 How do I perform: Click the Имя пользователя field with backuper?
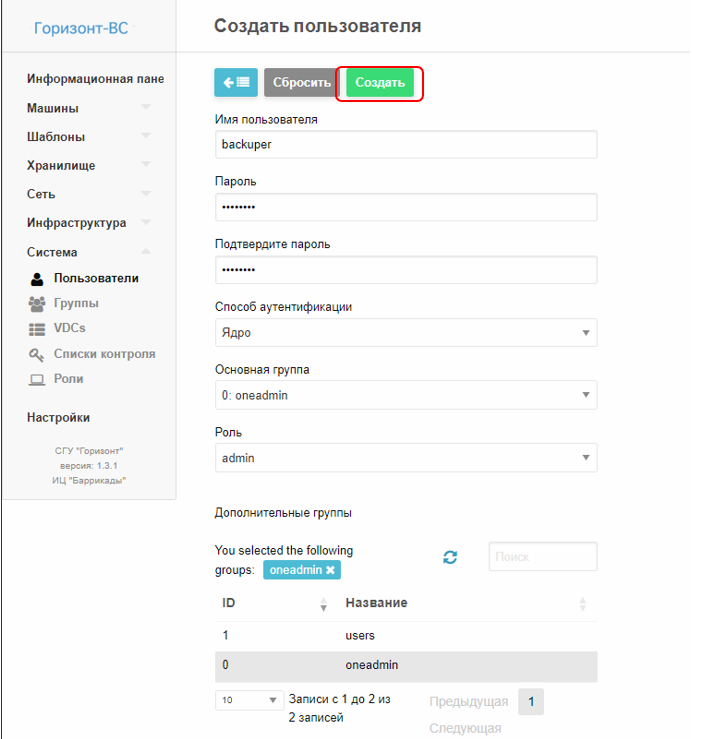tap(406, 144)
